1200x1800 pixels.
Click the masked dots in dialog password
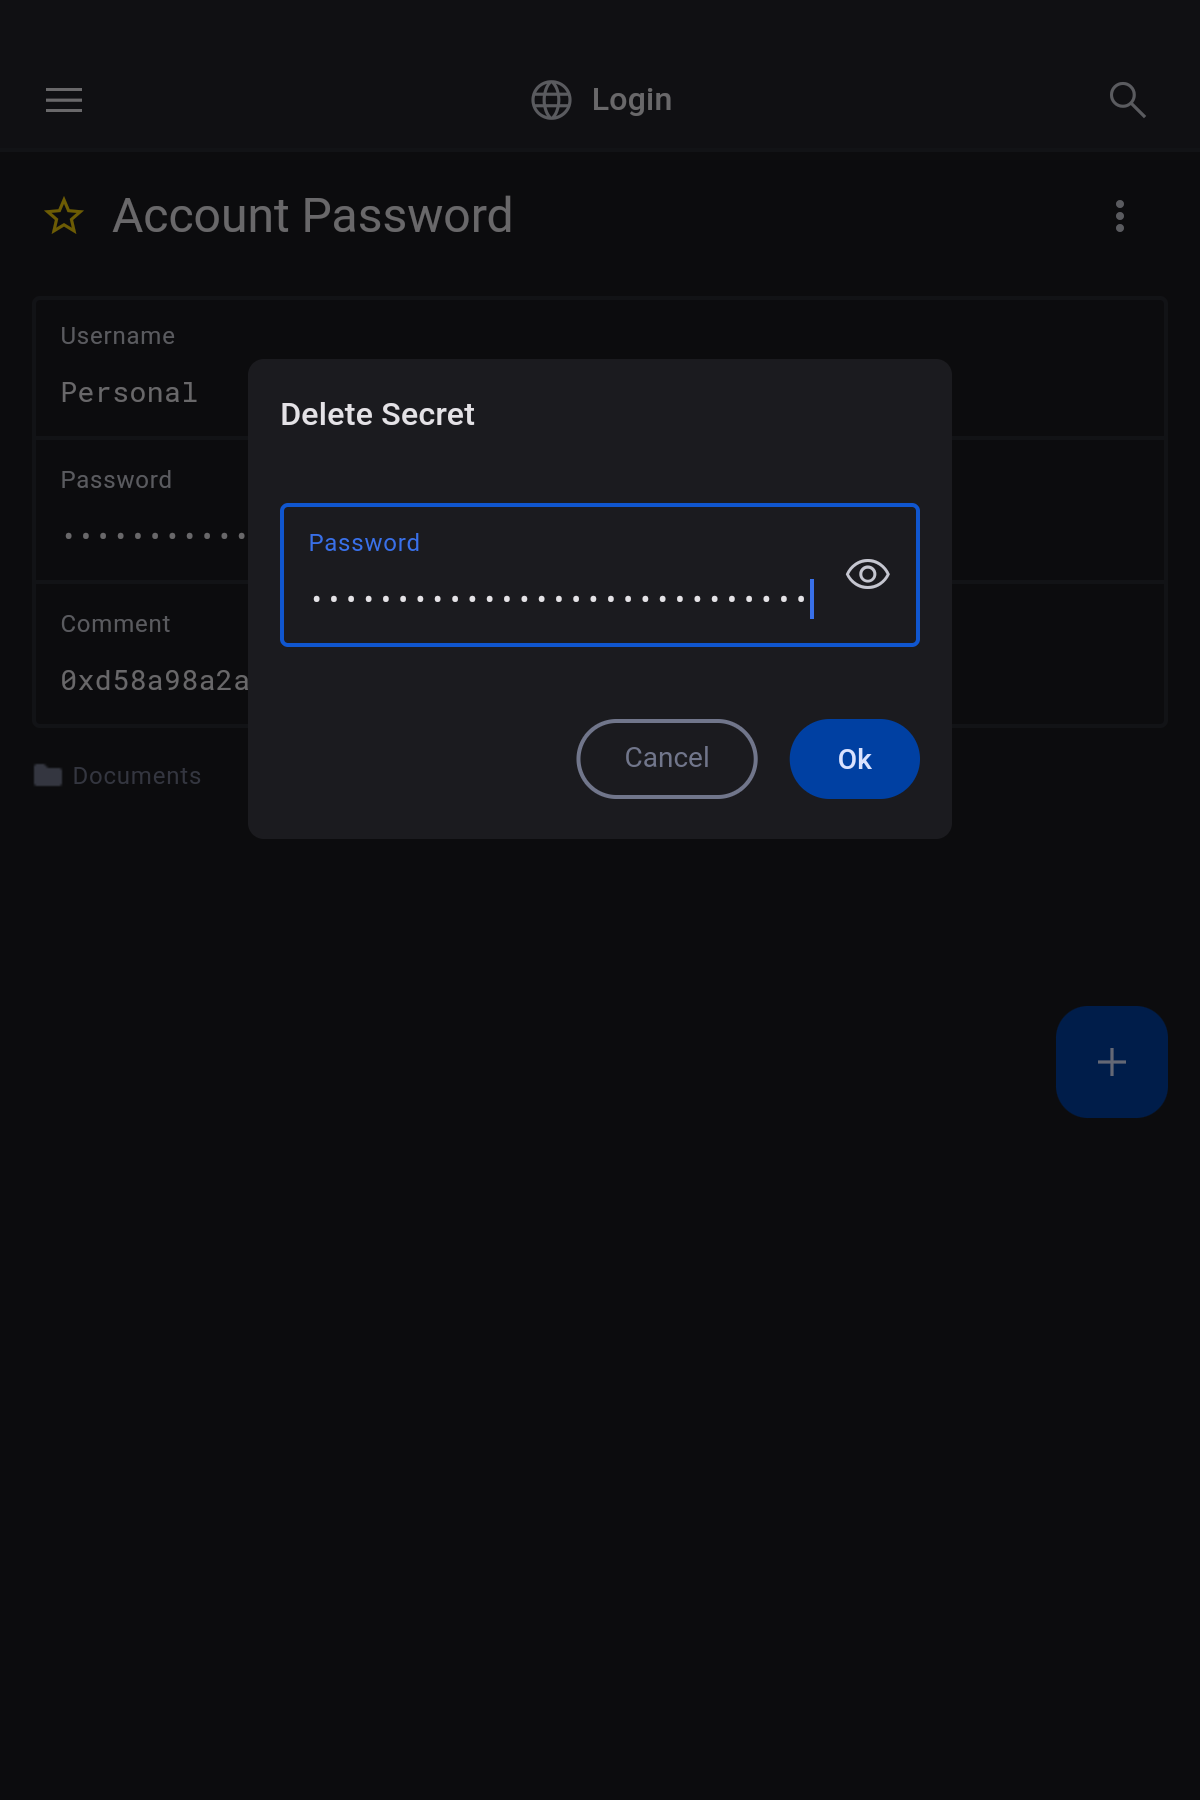click(x=558, y=599)
